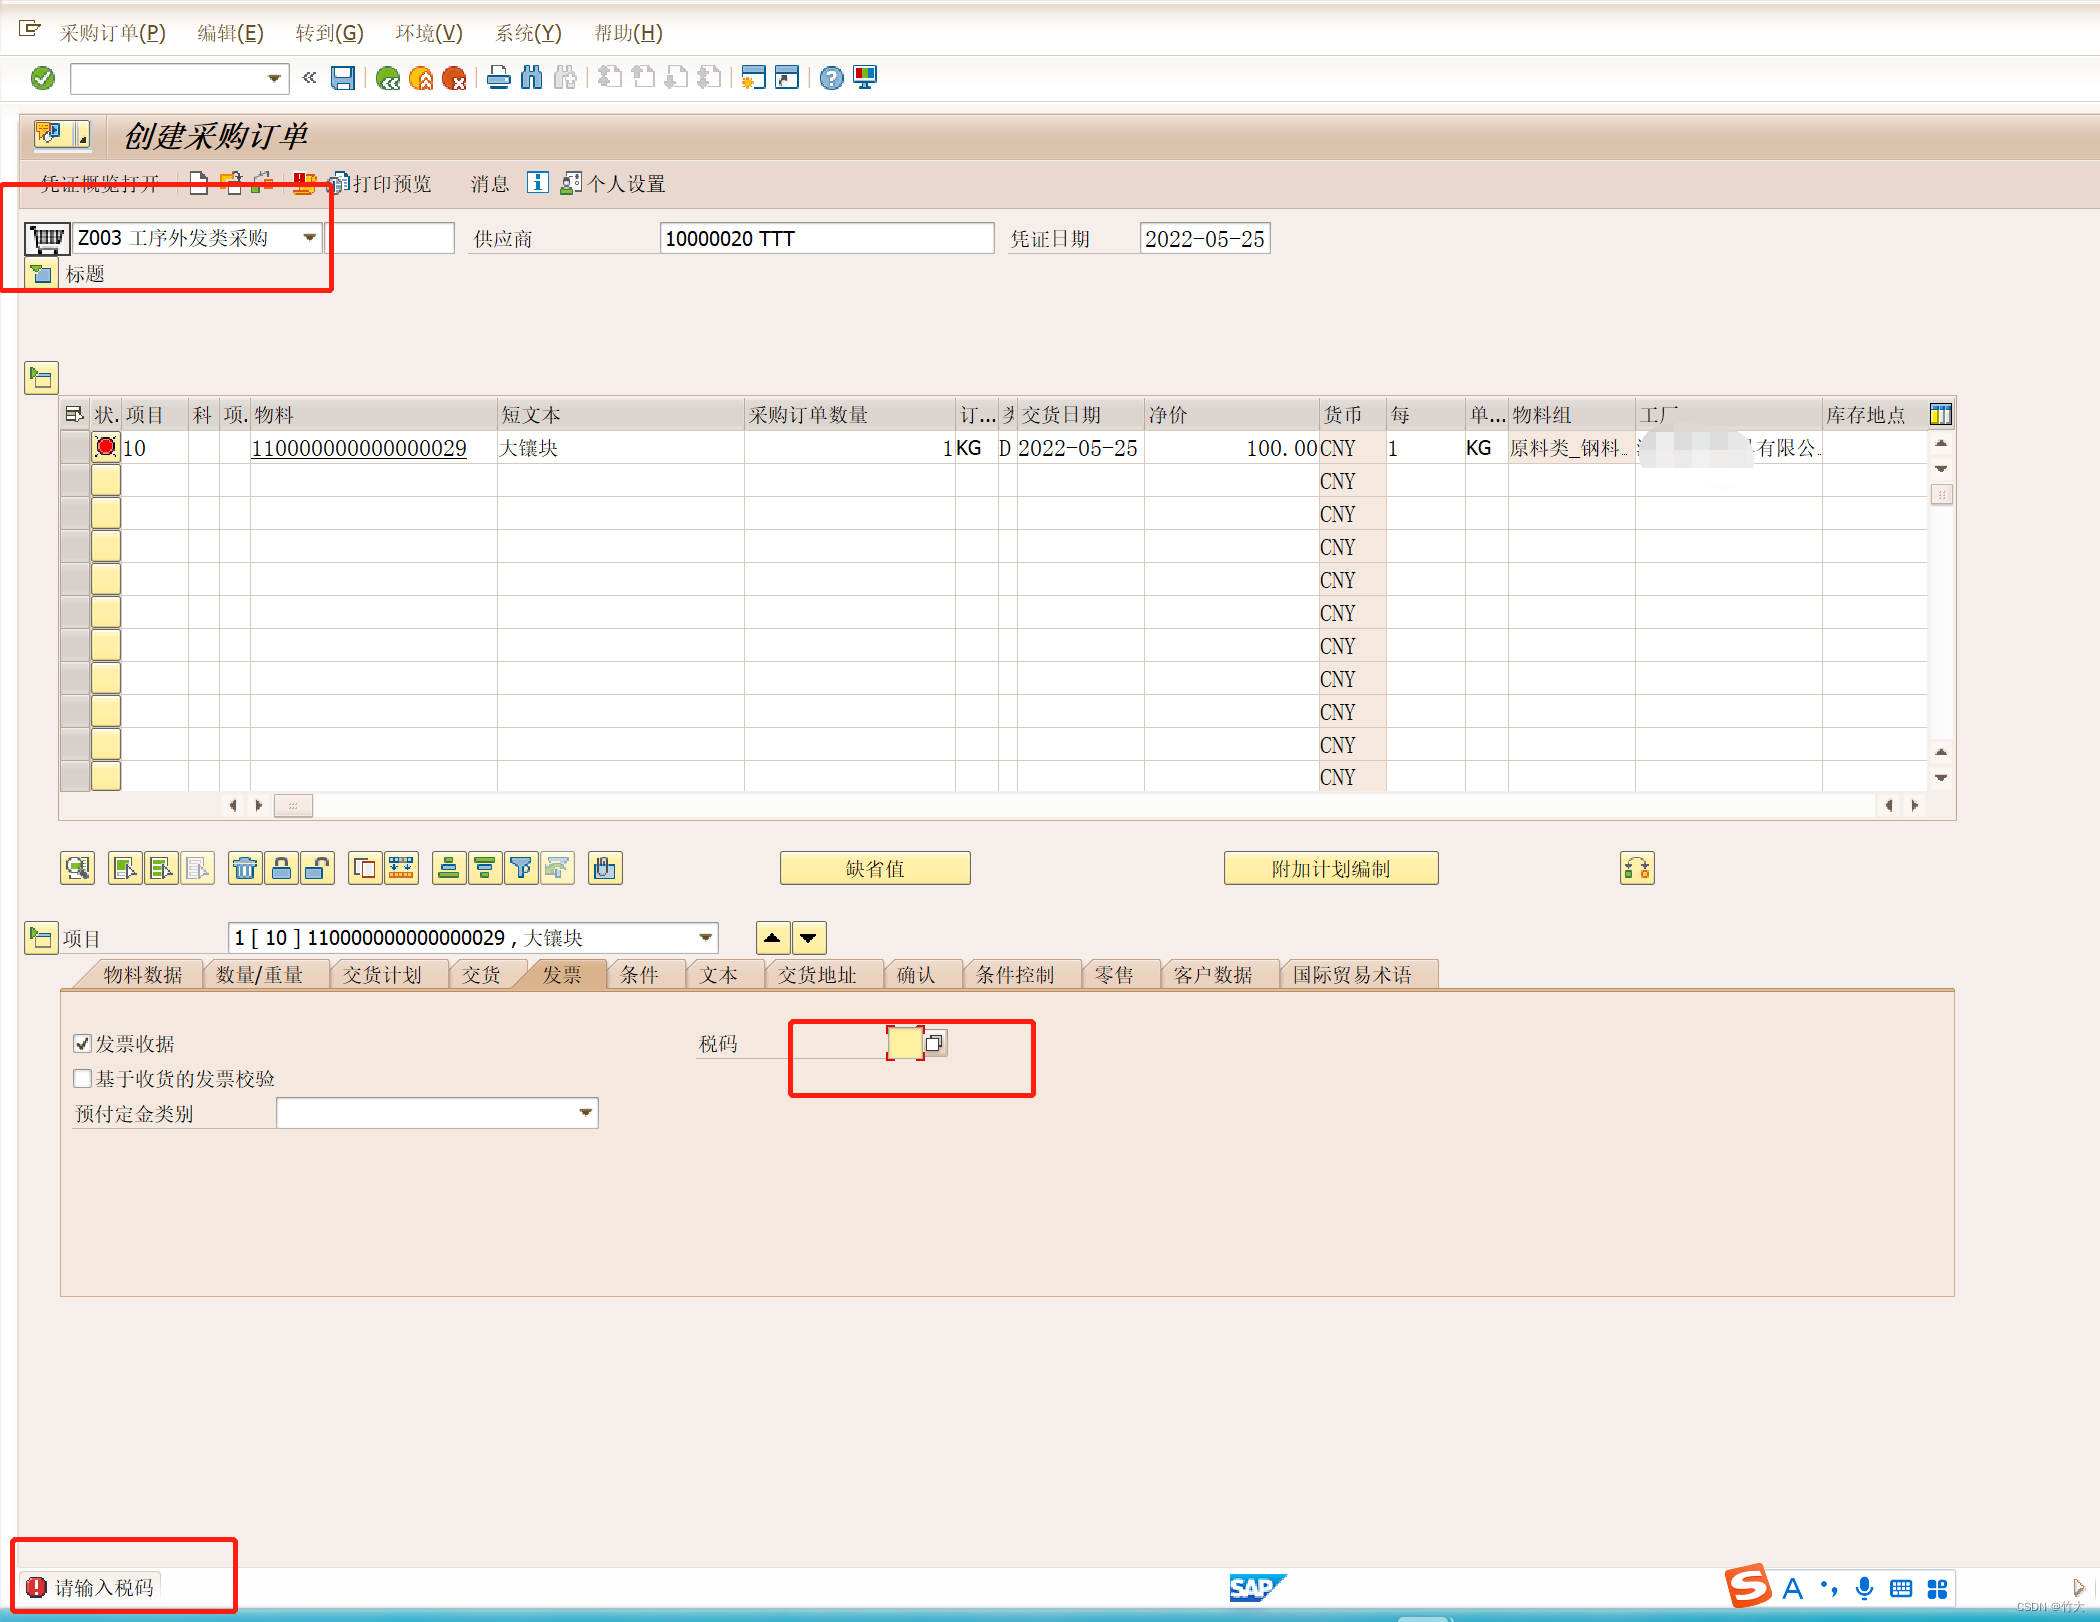The height and width of the screenshot is (1622, 2100).
Task: Open attachments with clipboard icon
Action: [605, 869]
